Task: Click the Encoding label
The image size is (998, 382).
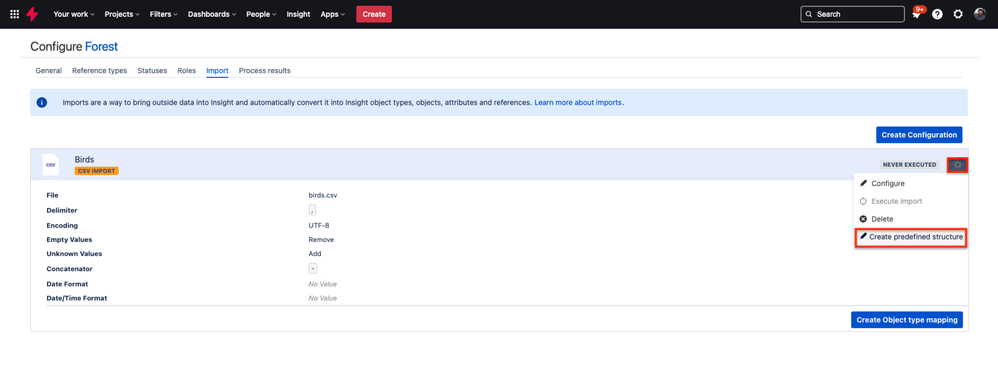Action: [62, 225]
